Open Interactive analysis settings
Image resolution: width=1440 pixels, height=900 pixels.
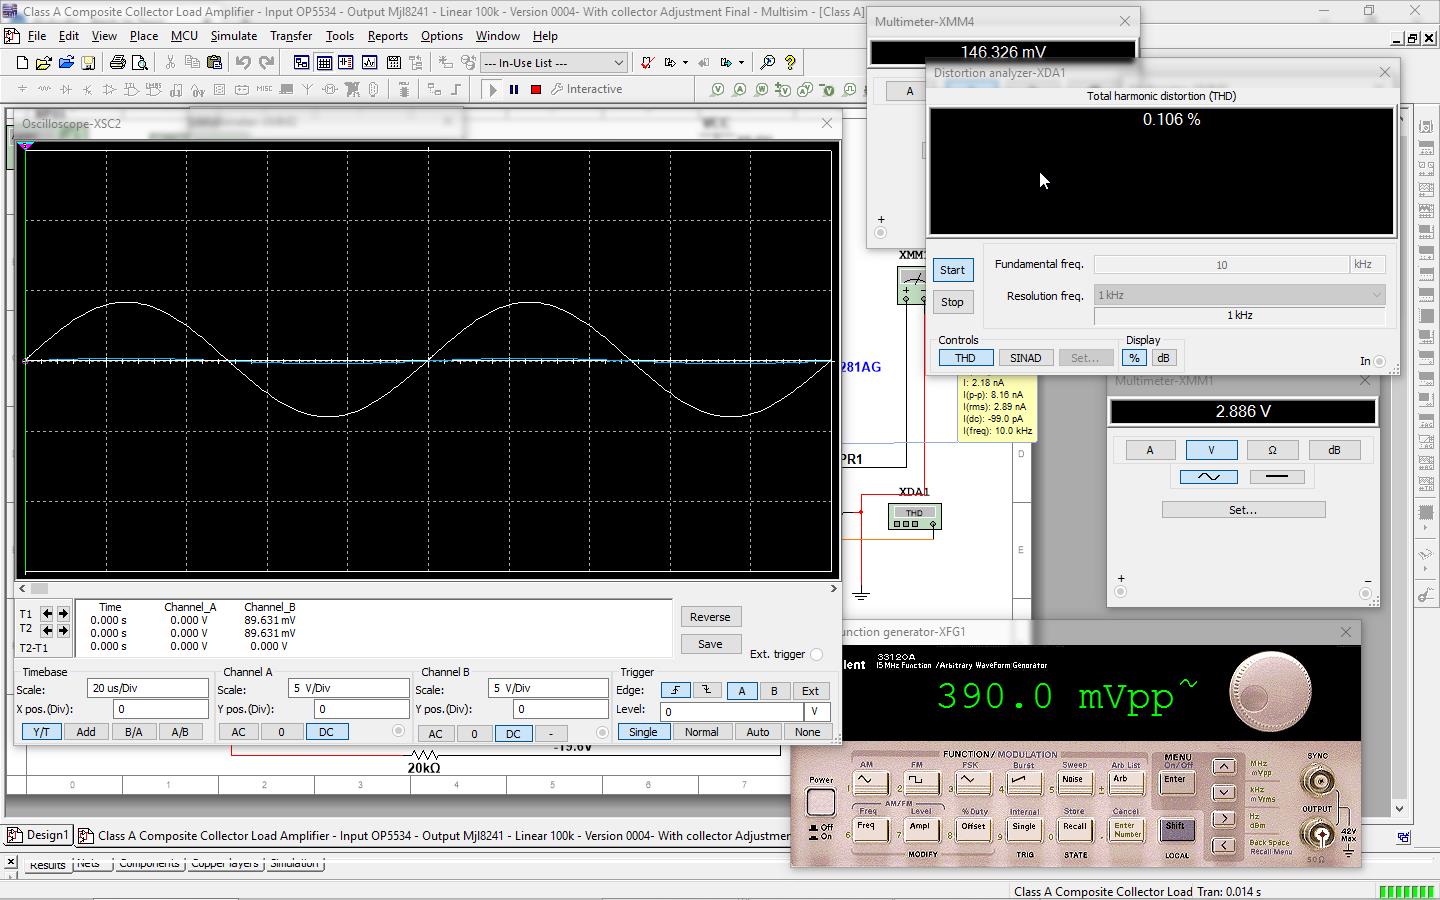pyautogui.click(x=586, y=89)
